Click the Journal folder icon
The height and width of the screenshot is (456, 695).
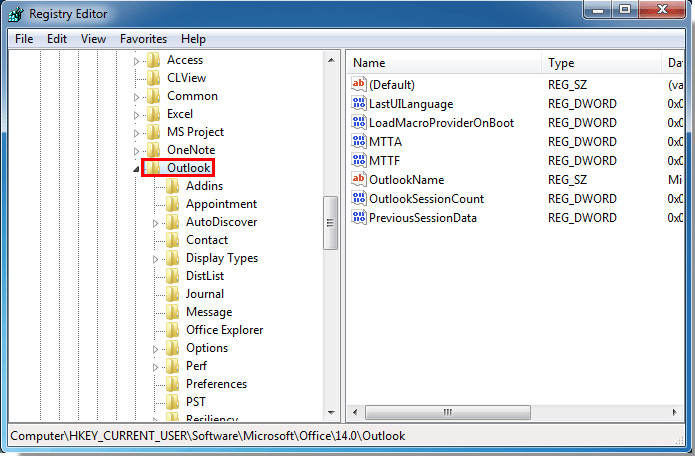pos(172,294)
